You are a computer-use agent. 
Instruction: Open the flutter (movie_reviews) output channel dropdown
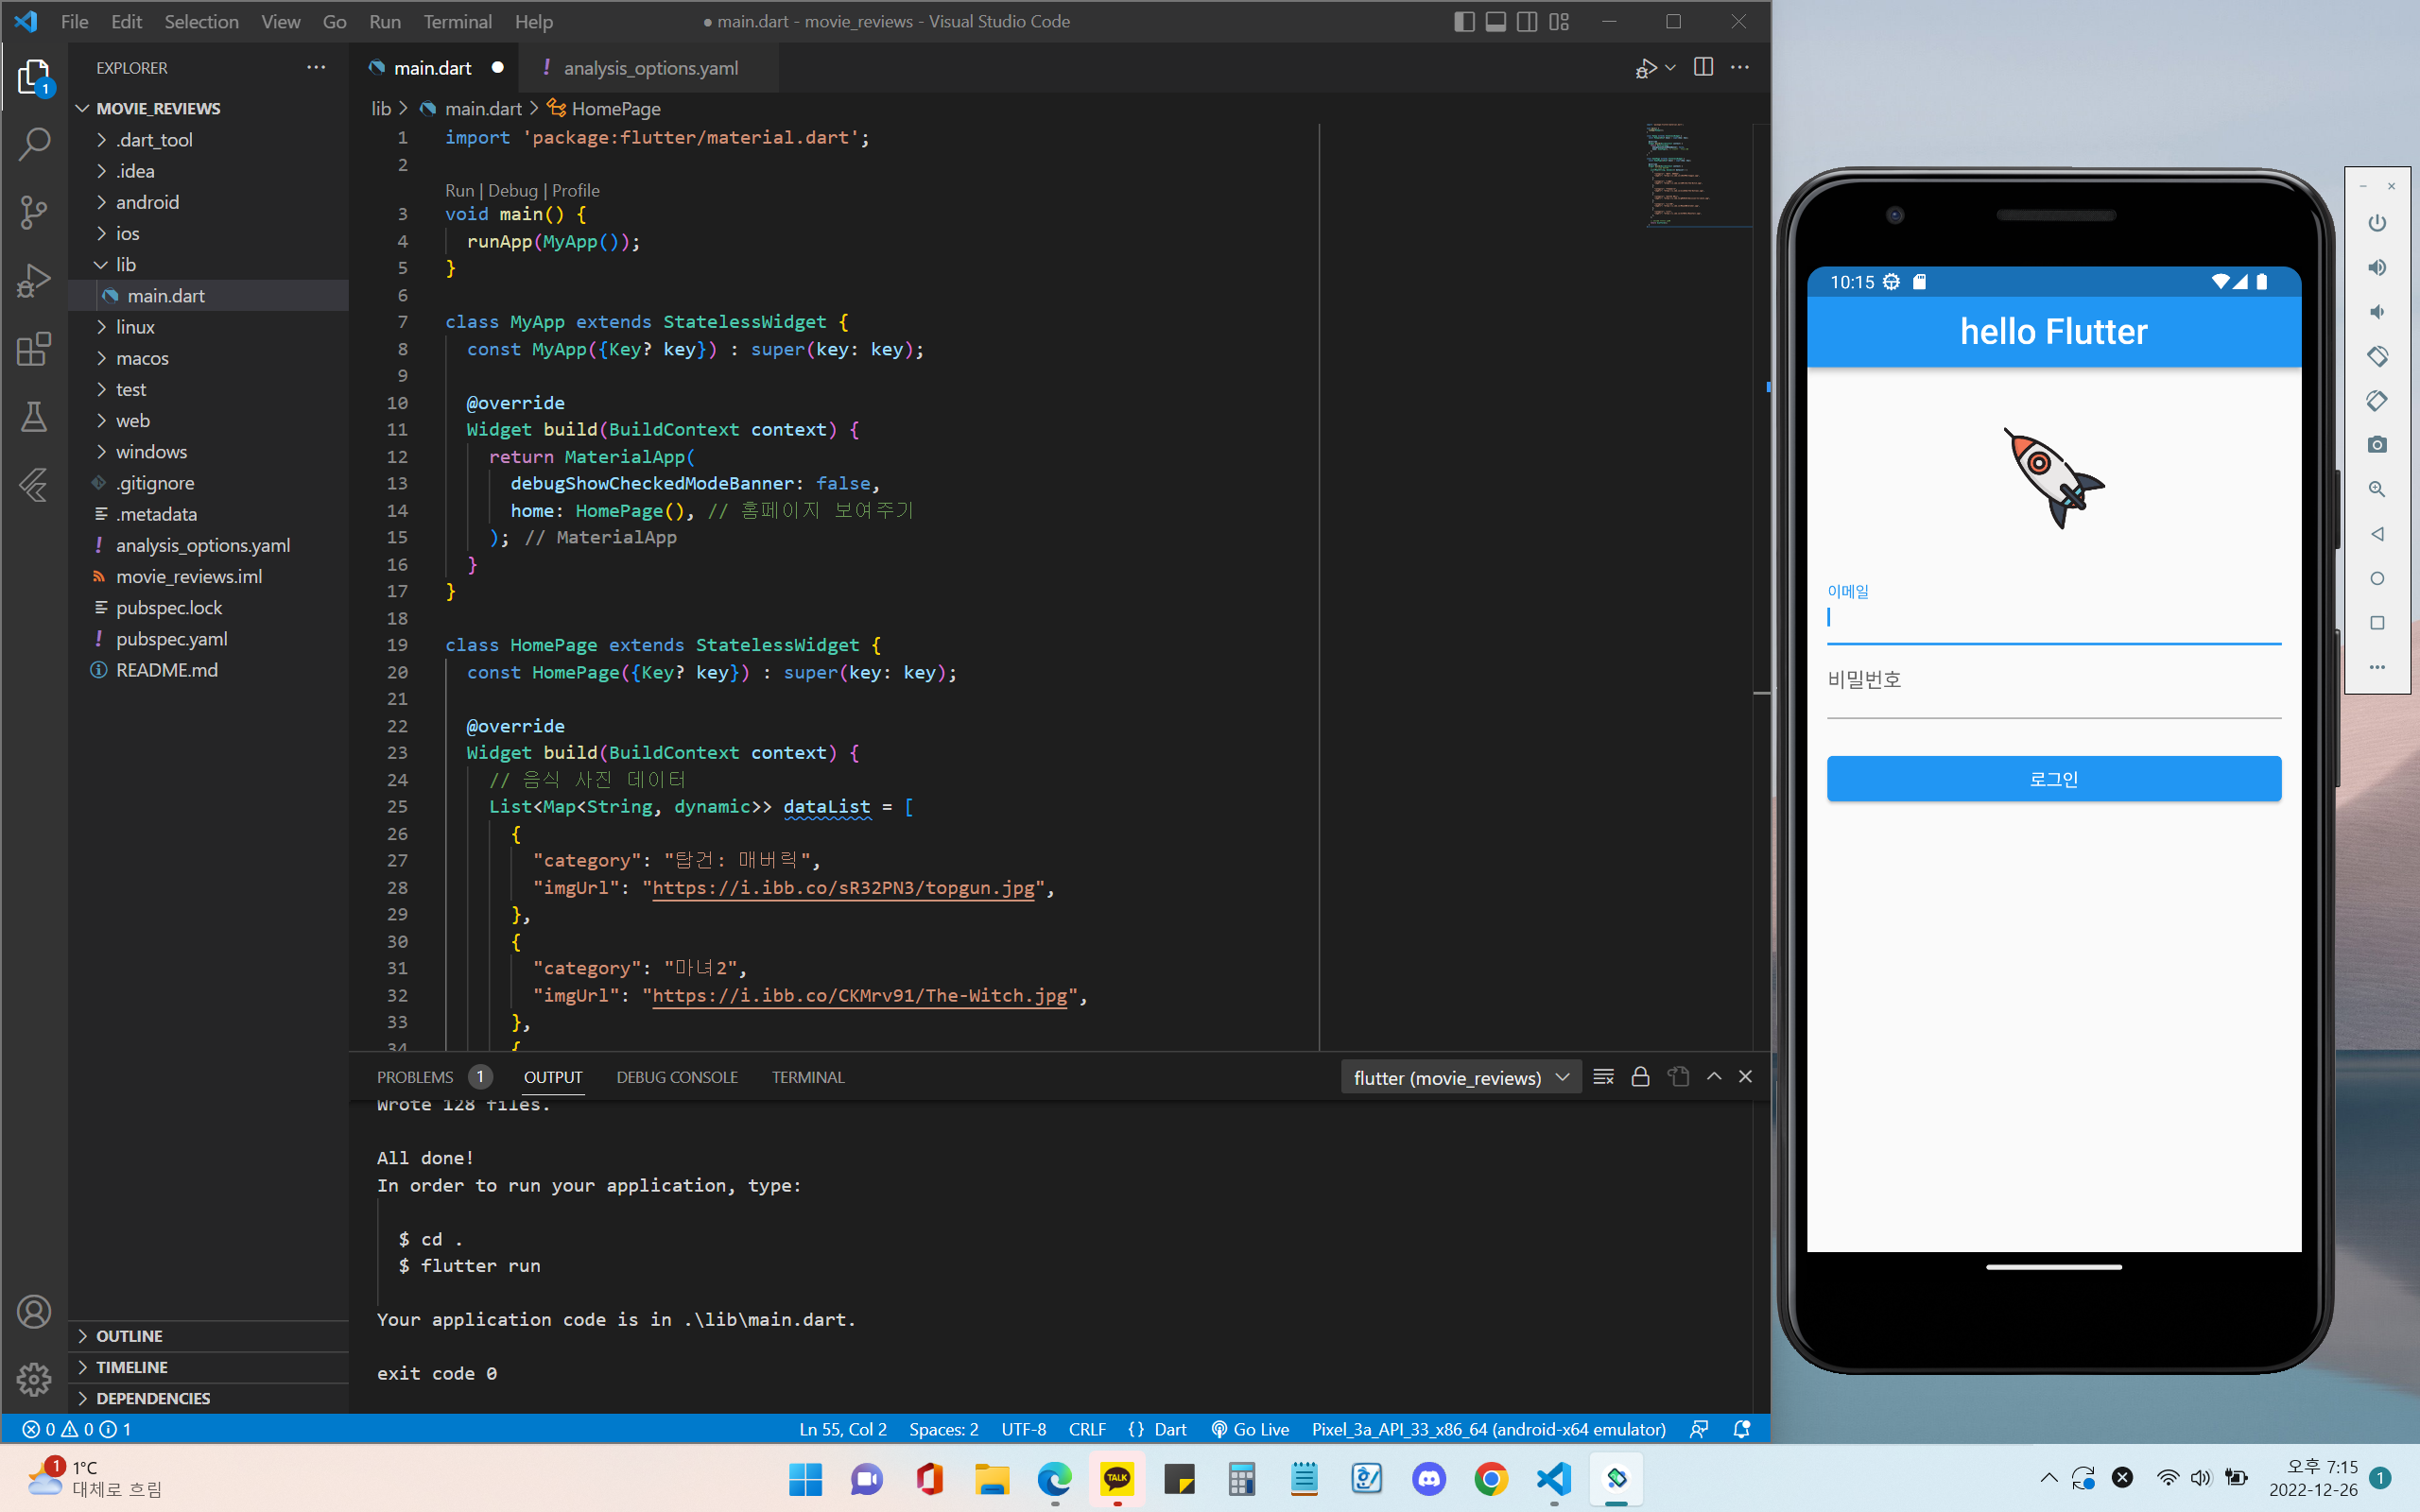[1460, 1077]
